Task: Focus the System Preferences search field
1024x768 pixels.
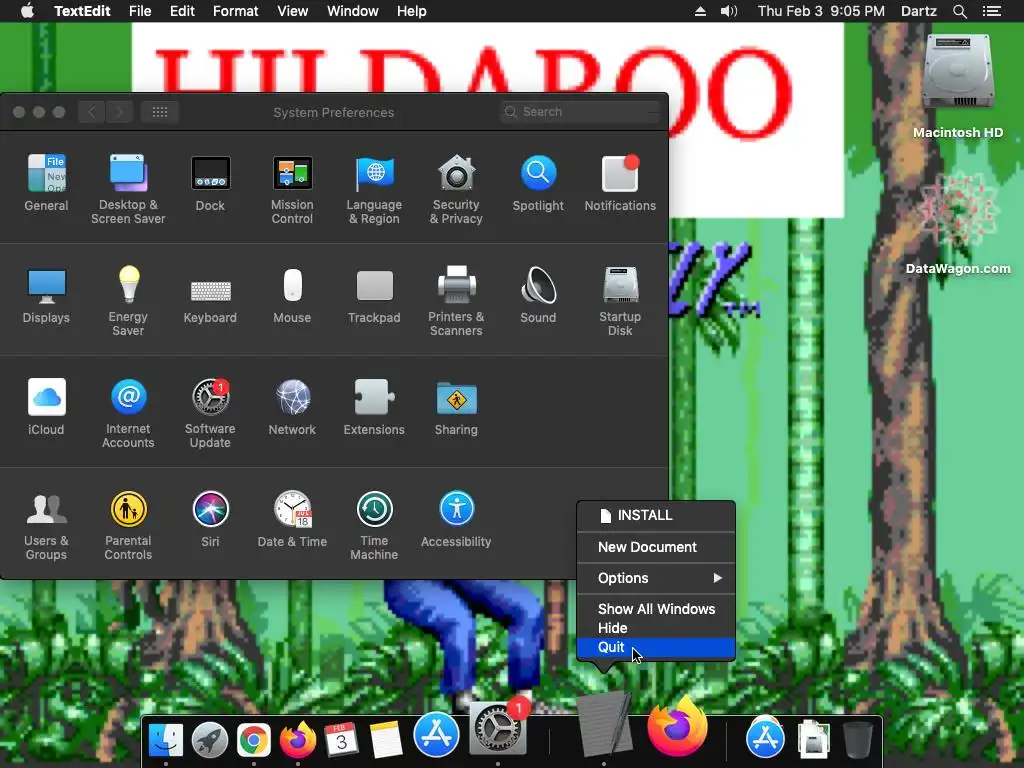Action: [x=581, y=112]
